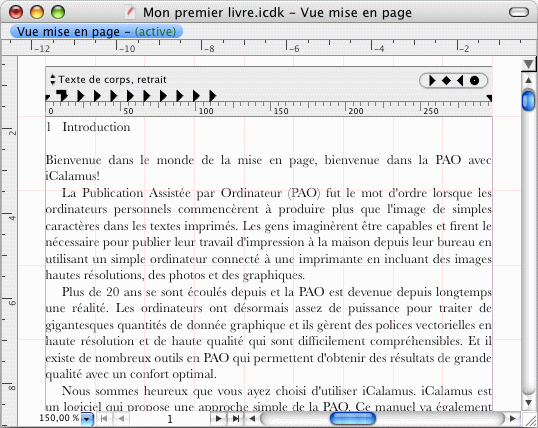
Task: Select the decimal tab circle icon
Action: (x=474, y=81)
